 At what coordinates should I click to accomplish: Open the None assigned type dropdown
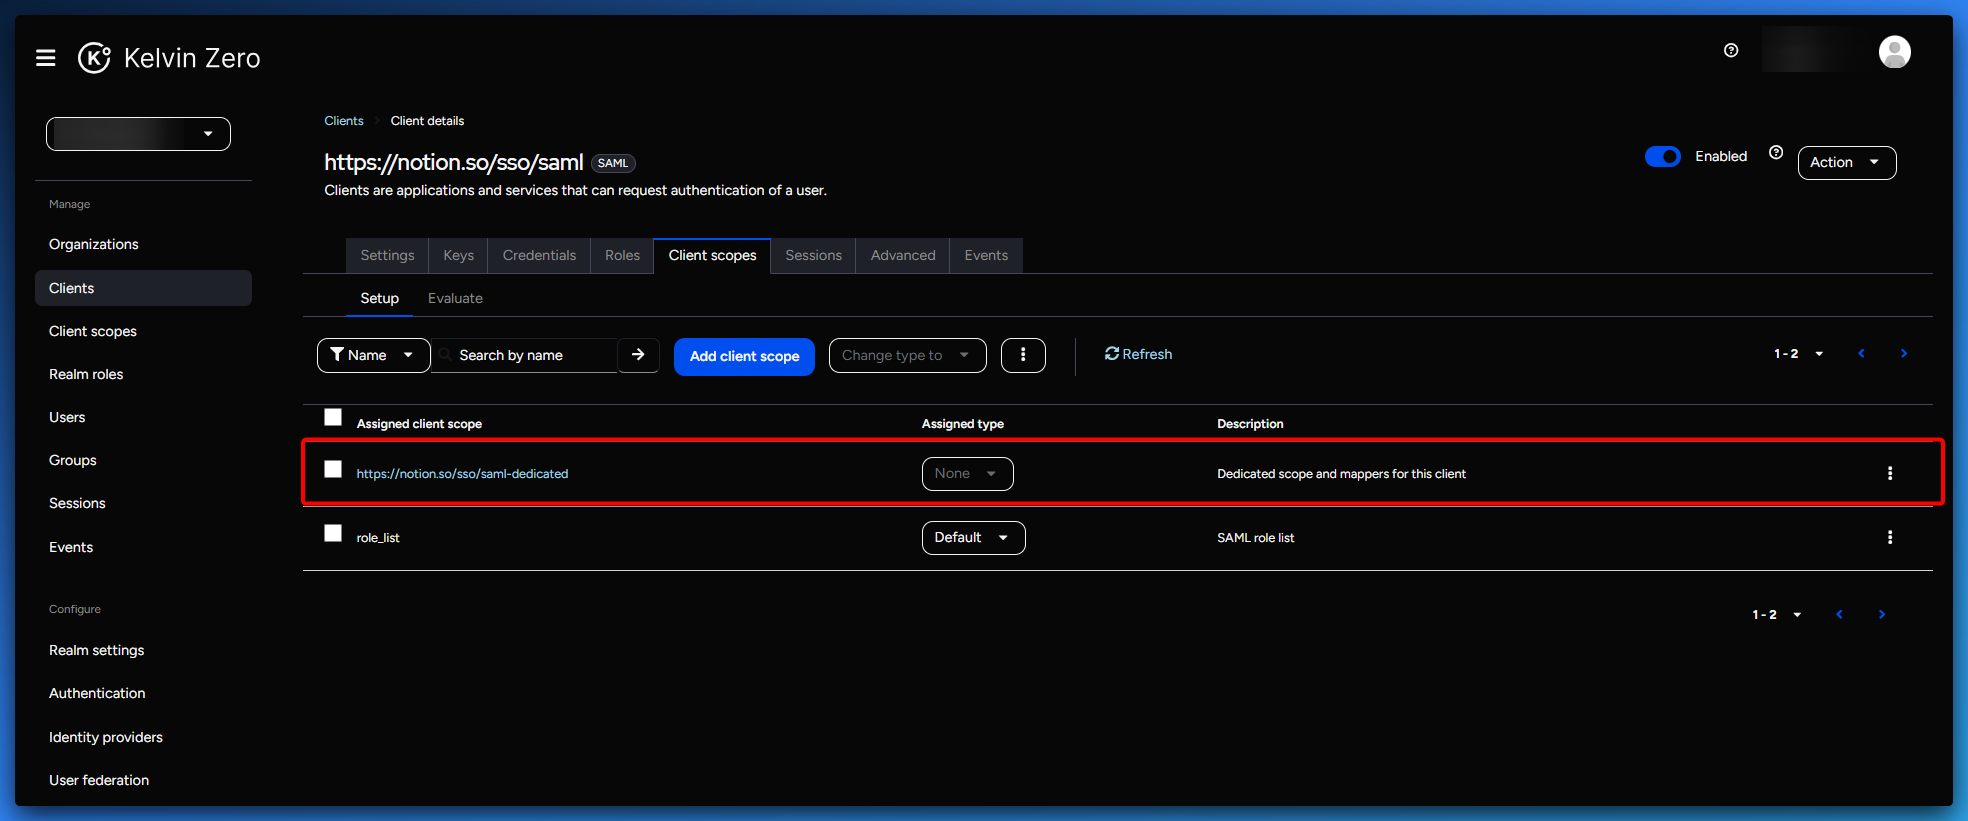click(967, 474)
